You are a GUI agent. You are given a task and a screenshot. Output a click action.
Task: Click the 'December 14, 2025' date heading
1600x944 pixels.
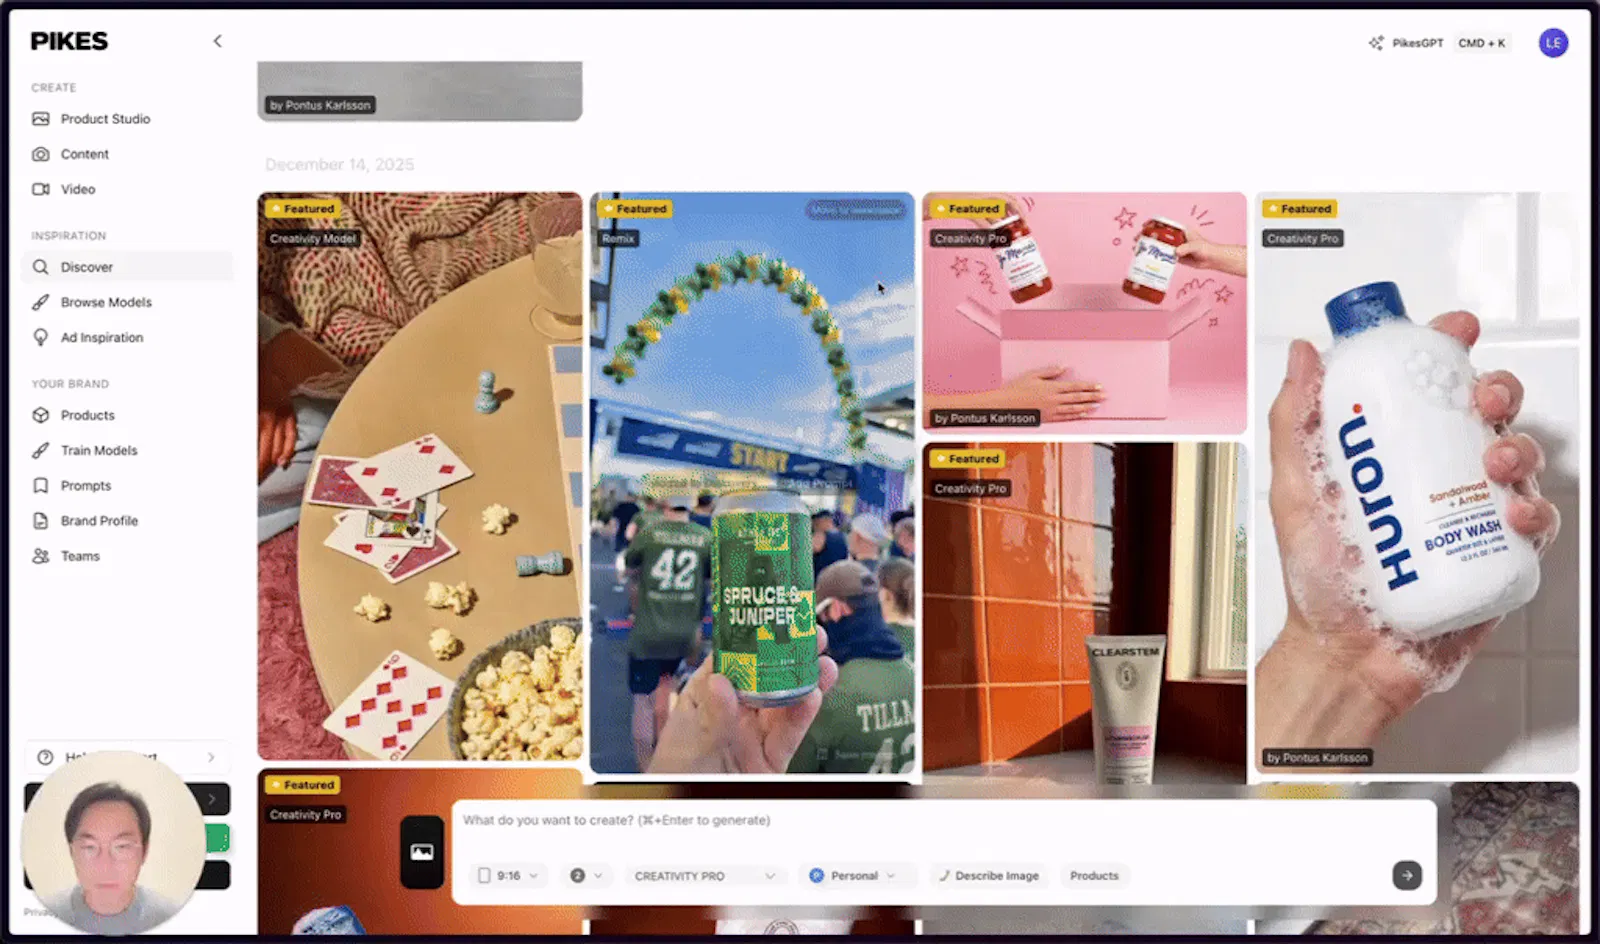point(339,164)
